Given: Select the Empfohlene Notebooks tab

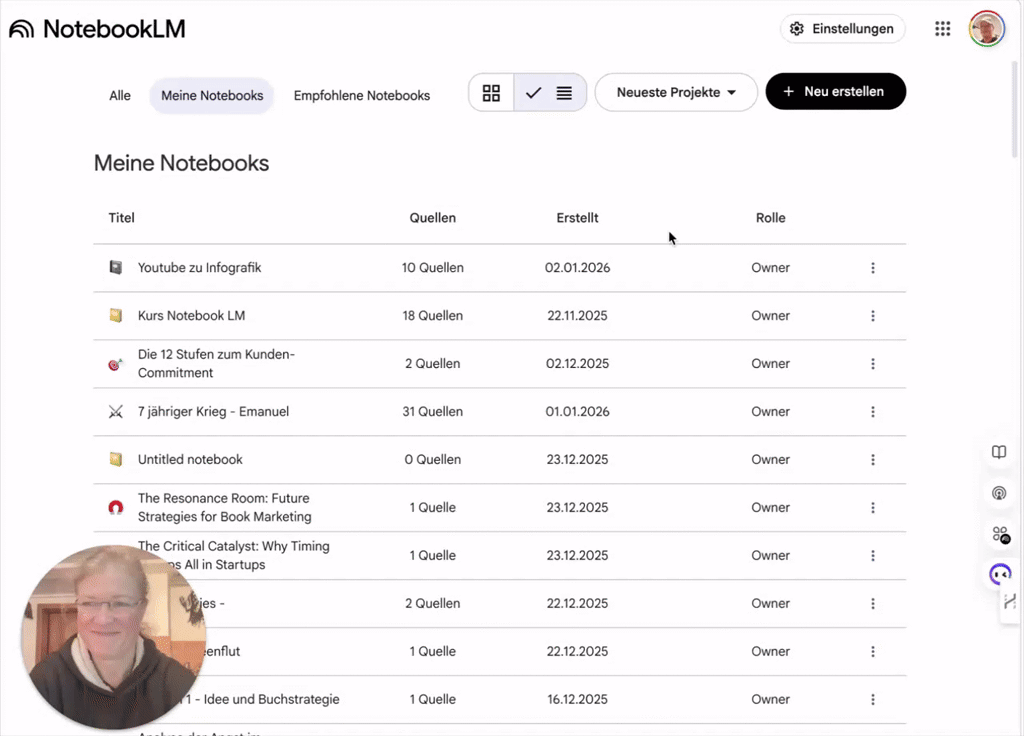Looking at the screenshot, I should [362, 95].
